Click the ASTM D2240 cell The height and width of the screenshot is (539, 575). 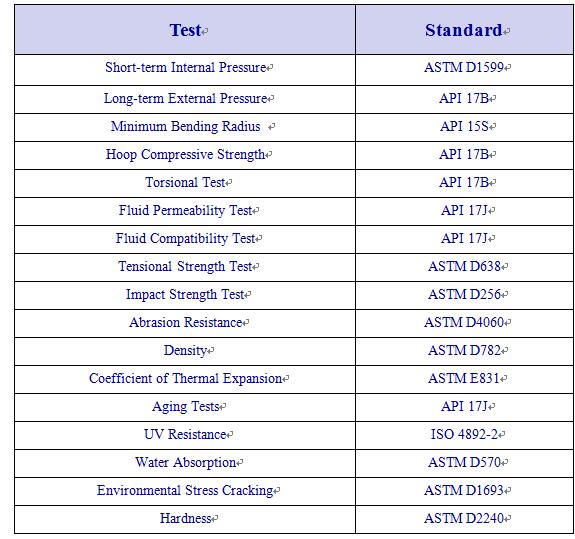point(464,519)
